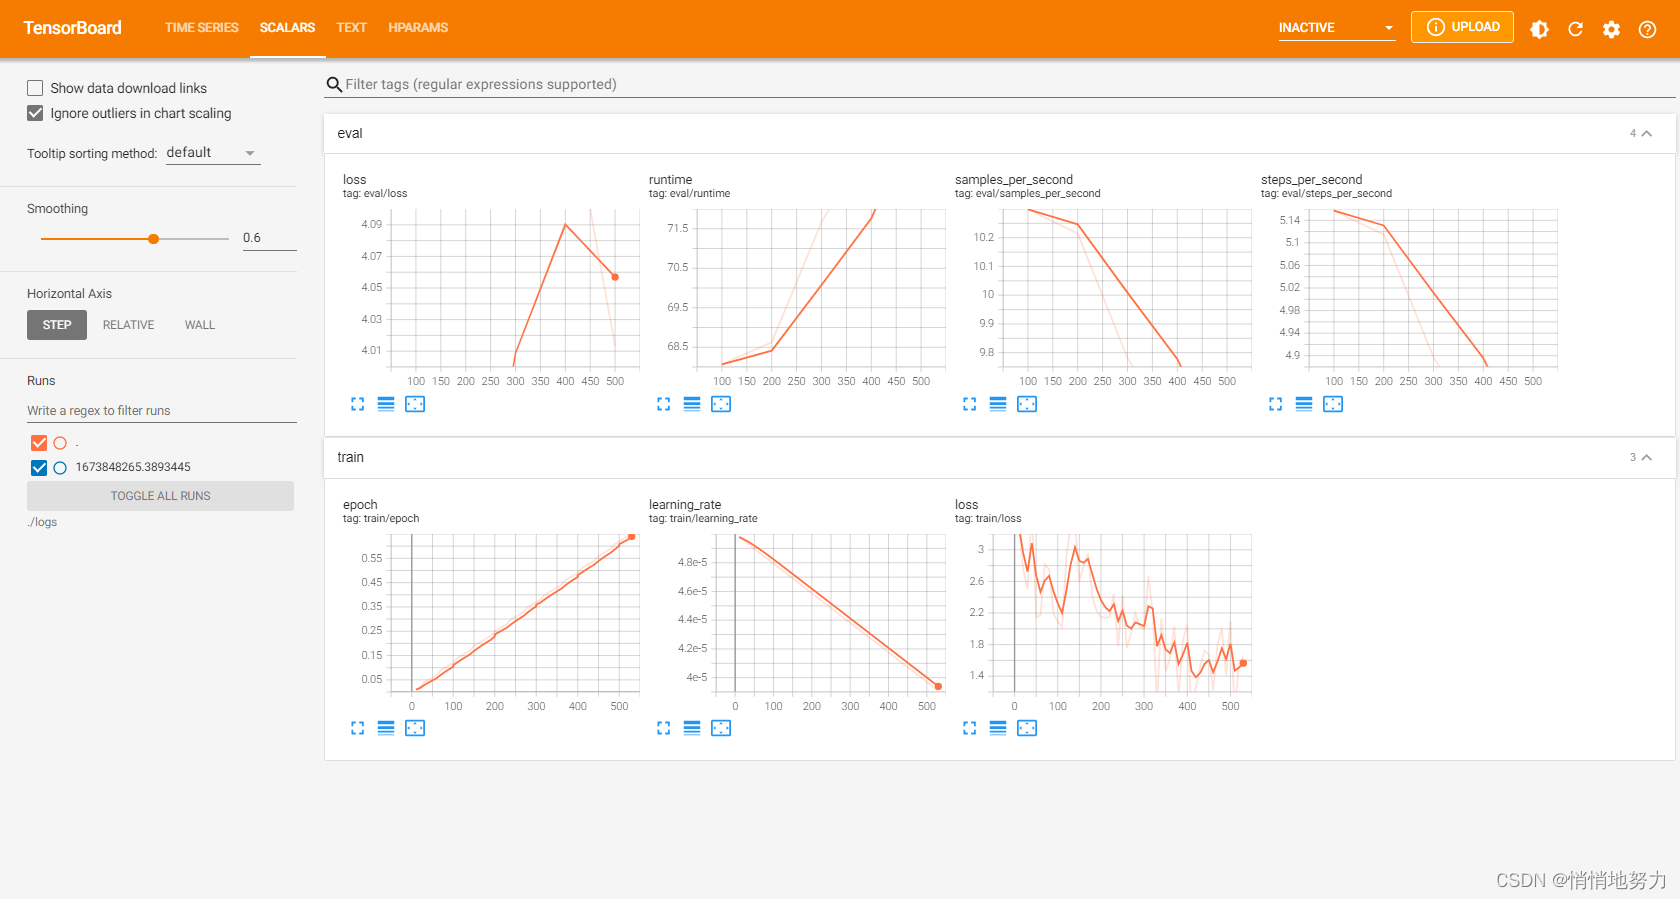Expand train loss chart to full size
This screenshot has height=899, width=1680.
click(x=970, y=728)
